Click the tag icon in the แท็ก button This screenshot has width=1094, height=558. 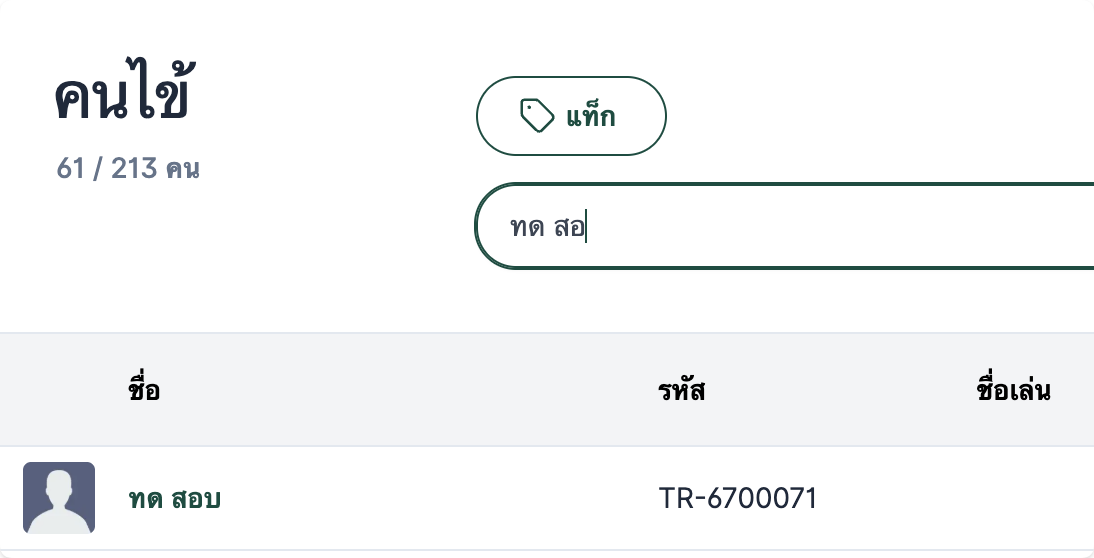click(x=537, y=116)
